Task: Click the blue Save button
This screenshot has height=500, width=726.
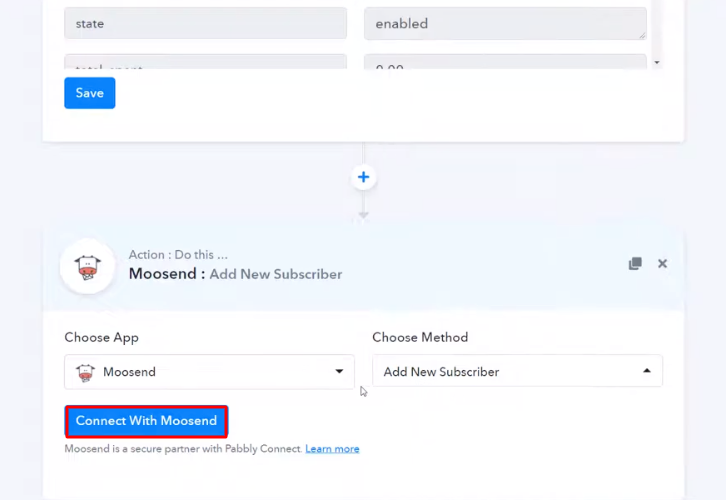Action: click(x=89, y=93)
